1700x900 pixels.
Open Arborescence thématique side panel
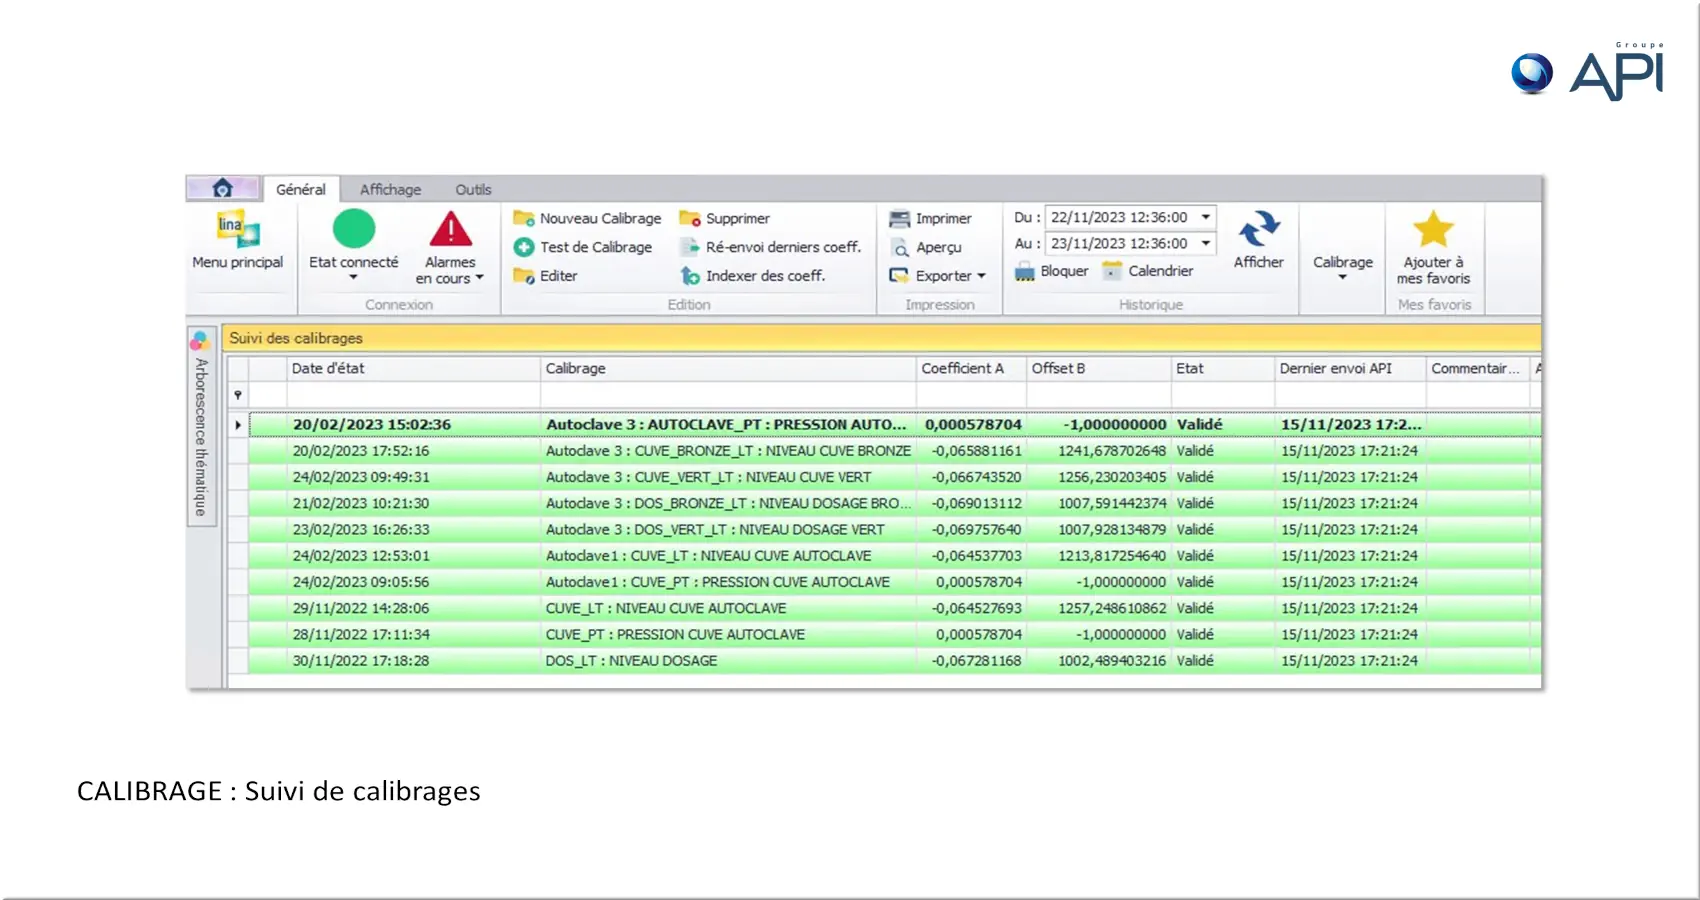click(x=201, y=425)
